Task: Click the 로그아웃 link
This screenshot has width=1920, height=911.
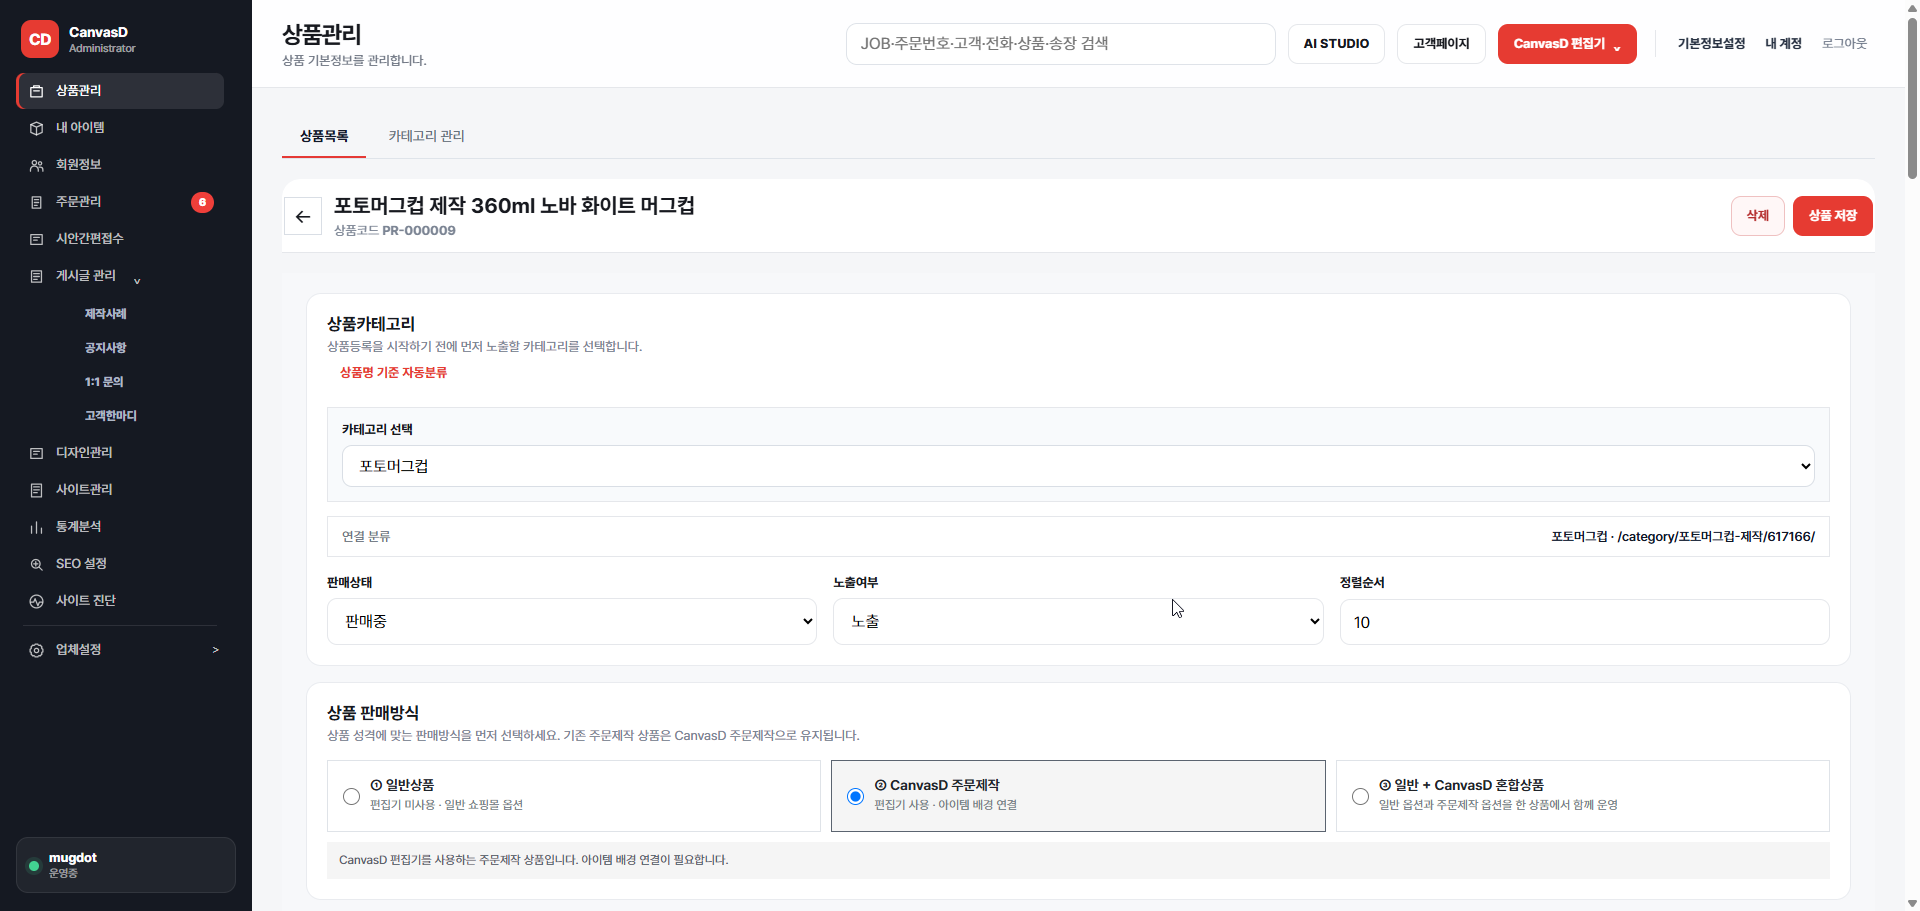Action: coord(1844,44)
